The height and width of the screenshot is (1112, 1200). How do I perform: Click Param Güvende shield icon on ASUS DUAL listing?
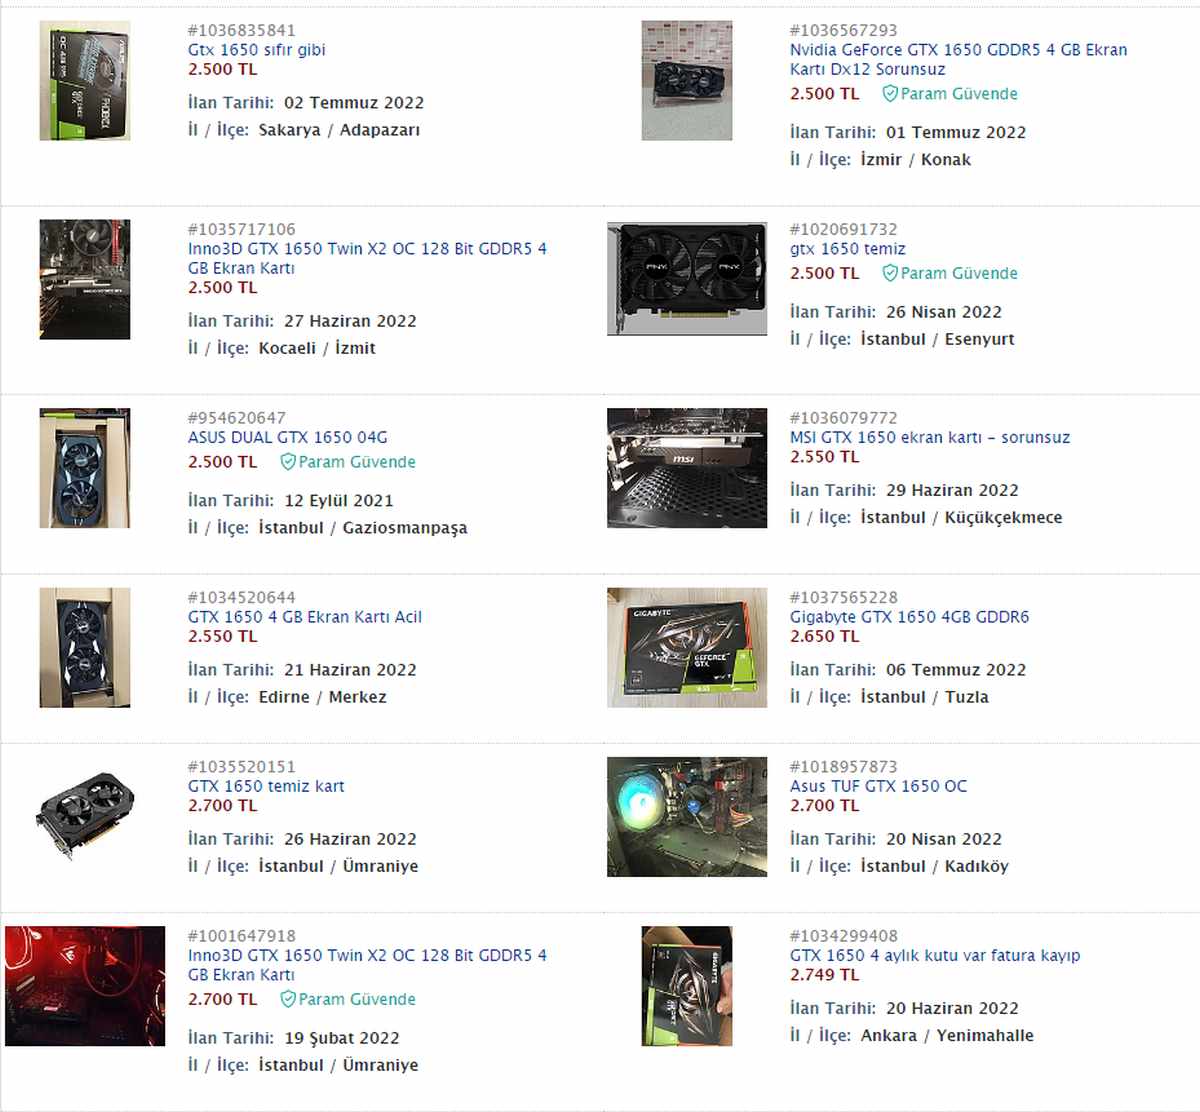coord(287,462)
